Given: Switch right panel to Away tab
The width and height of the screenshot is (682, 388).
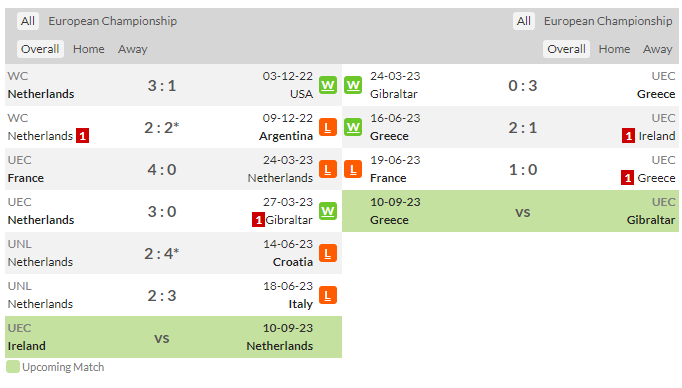Looking at the screenshot, I should pos(658,49).
